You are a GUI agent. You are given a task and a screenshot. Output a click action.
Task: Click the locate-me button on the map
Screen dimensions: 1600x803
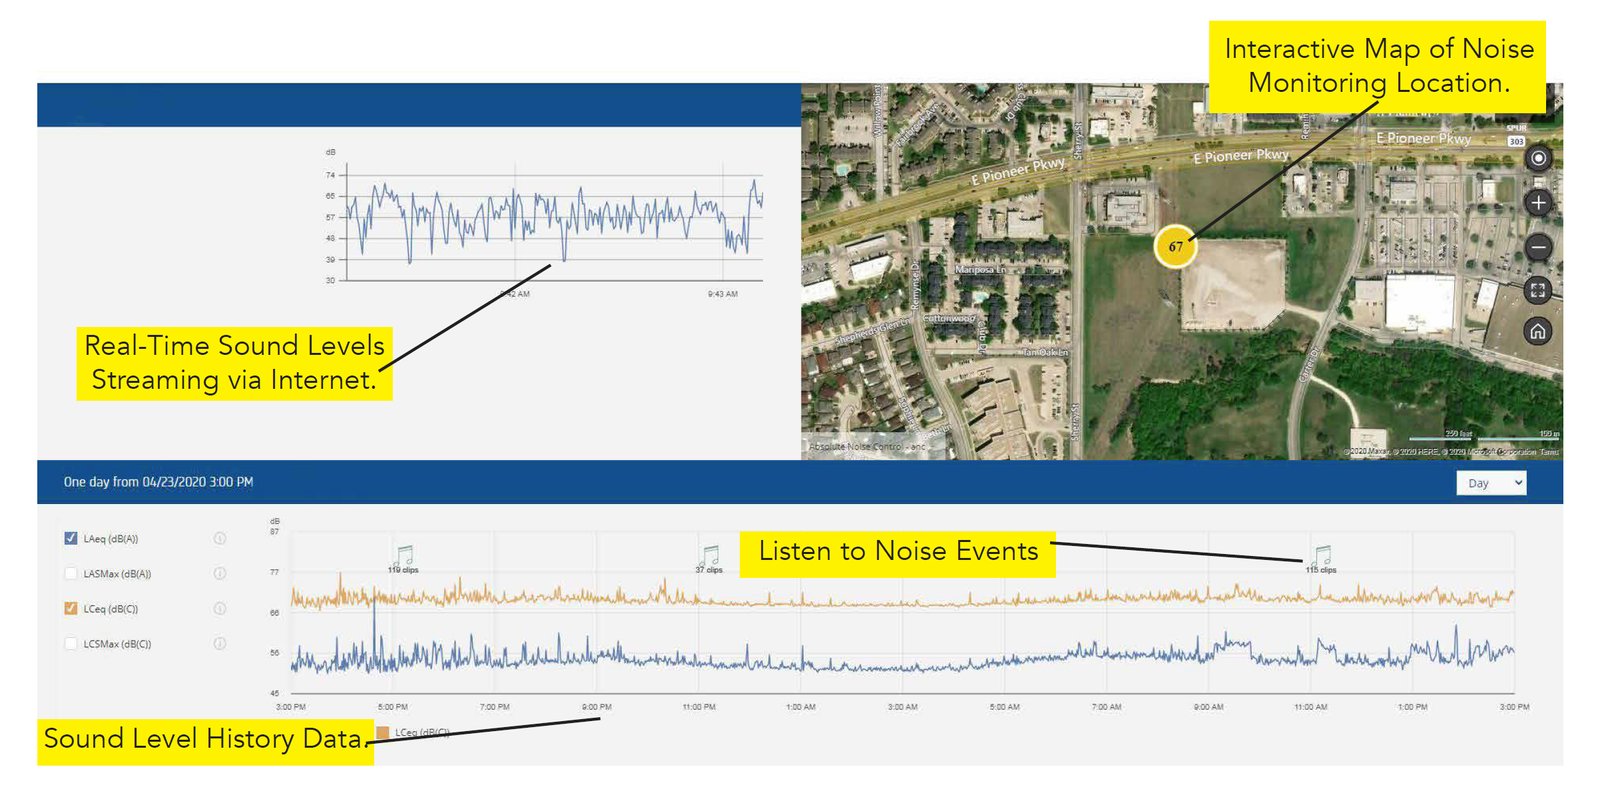pos(1538,158)
